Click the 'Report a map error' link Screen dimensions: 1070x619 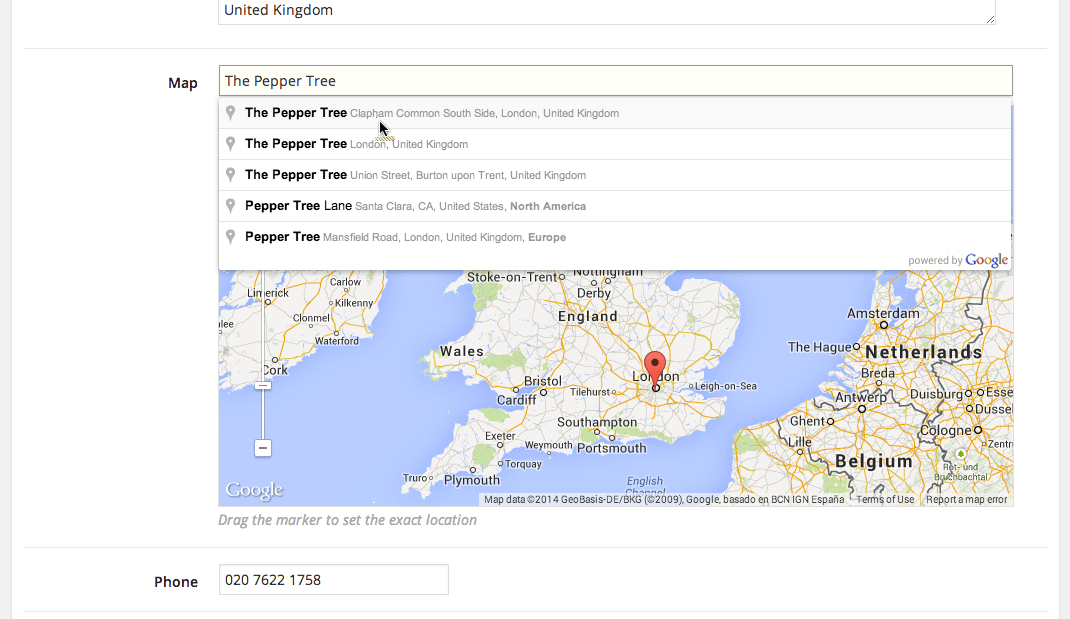(966, 499)
